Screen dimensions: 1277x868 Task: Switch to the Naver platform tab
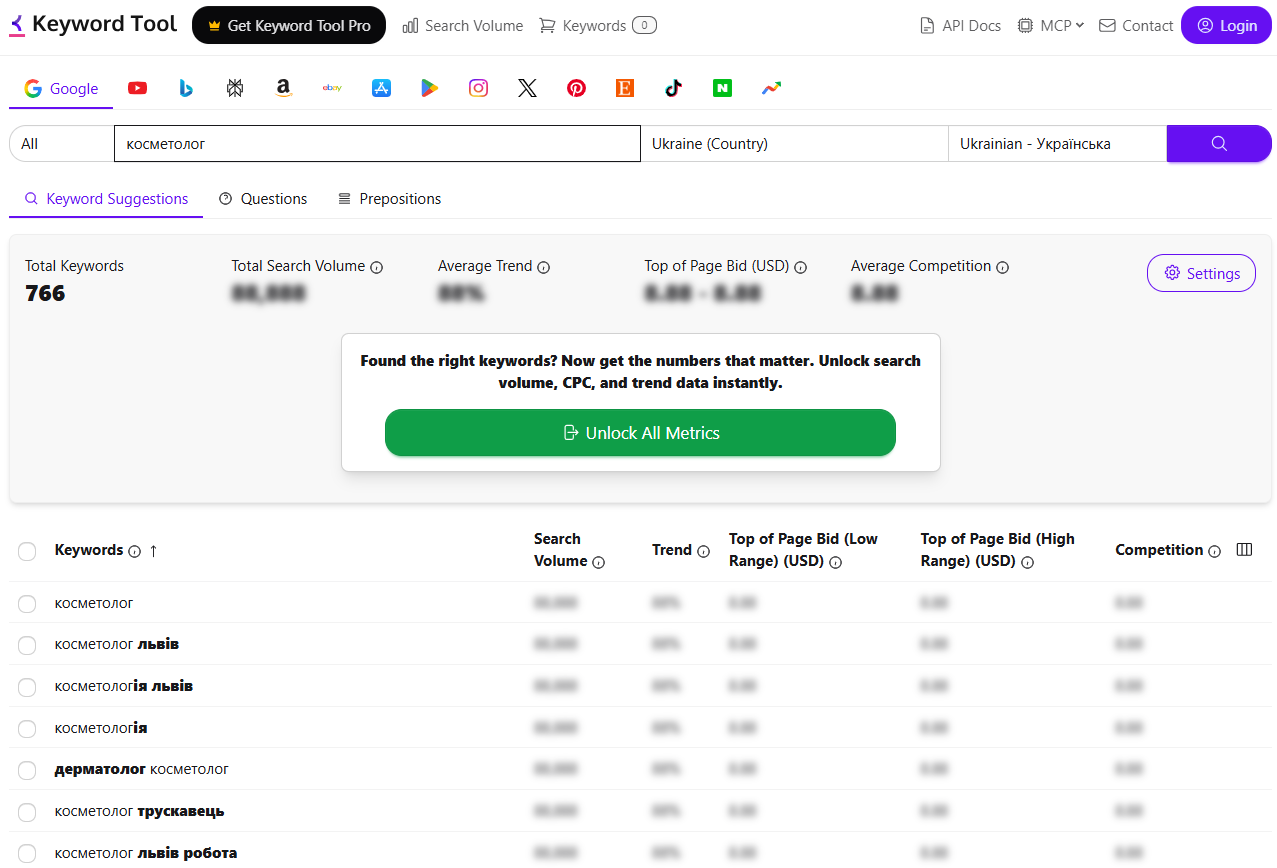point(722,88)
